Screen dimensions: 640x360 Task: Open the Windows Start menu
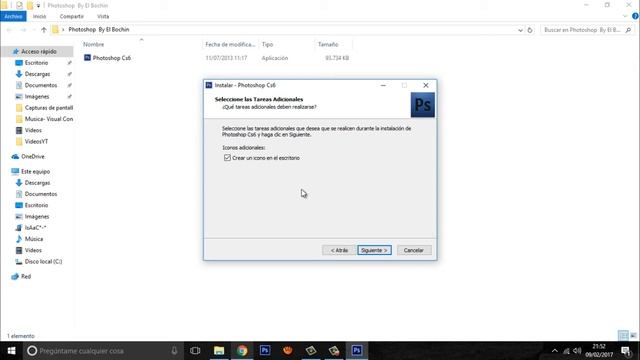click(x=11, y=351)
